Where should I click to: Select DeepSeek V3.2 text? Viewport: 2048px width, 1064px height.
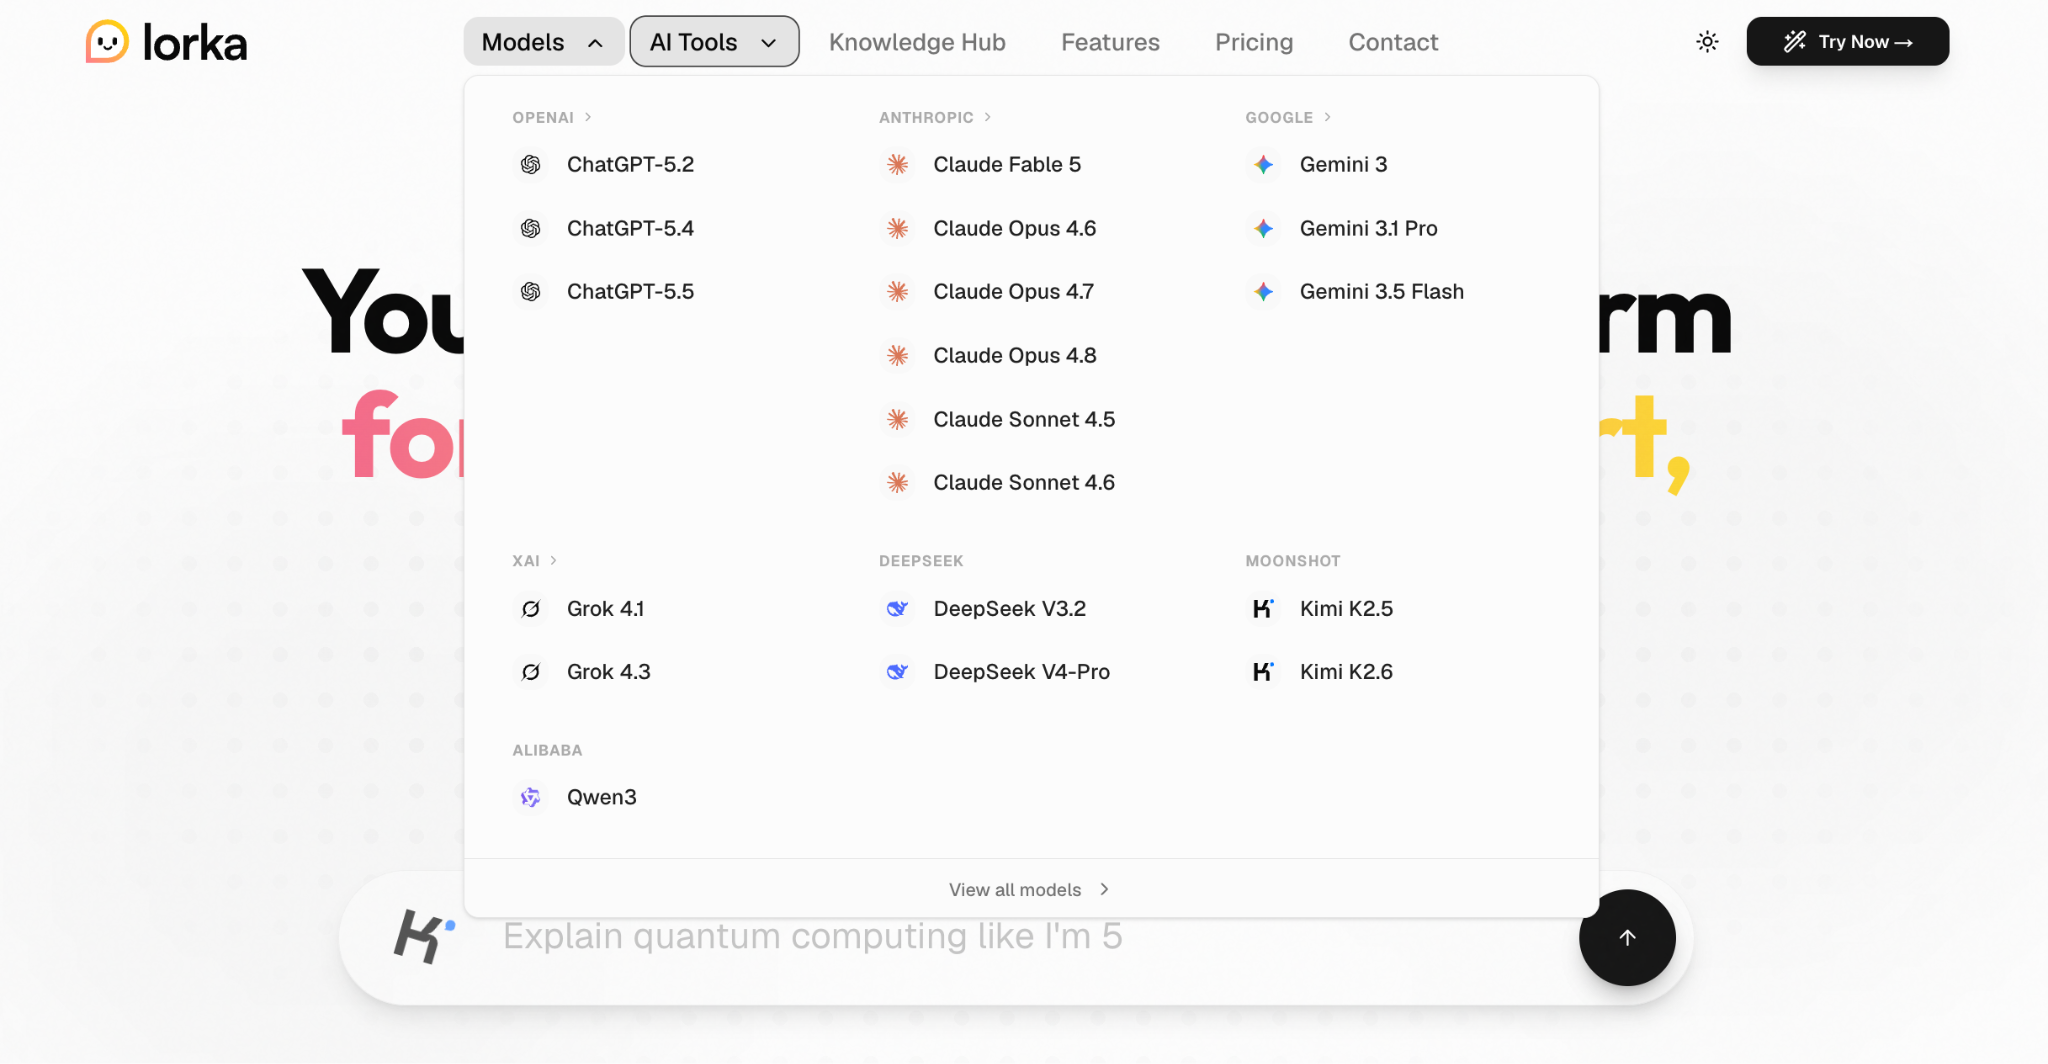[1009, 608]
